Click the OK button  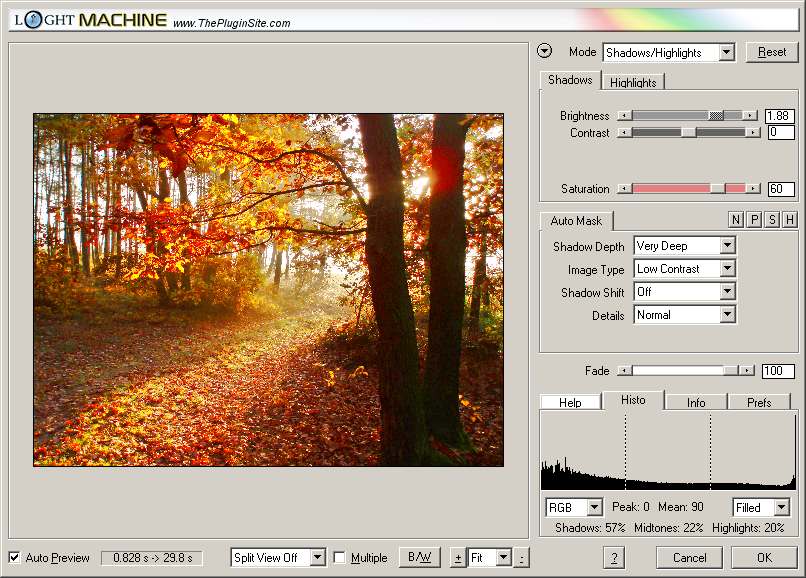pos(764,558)
